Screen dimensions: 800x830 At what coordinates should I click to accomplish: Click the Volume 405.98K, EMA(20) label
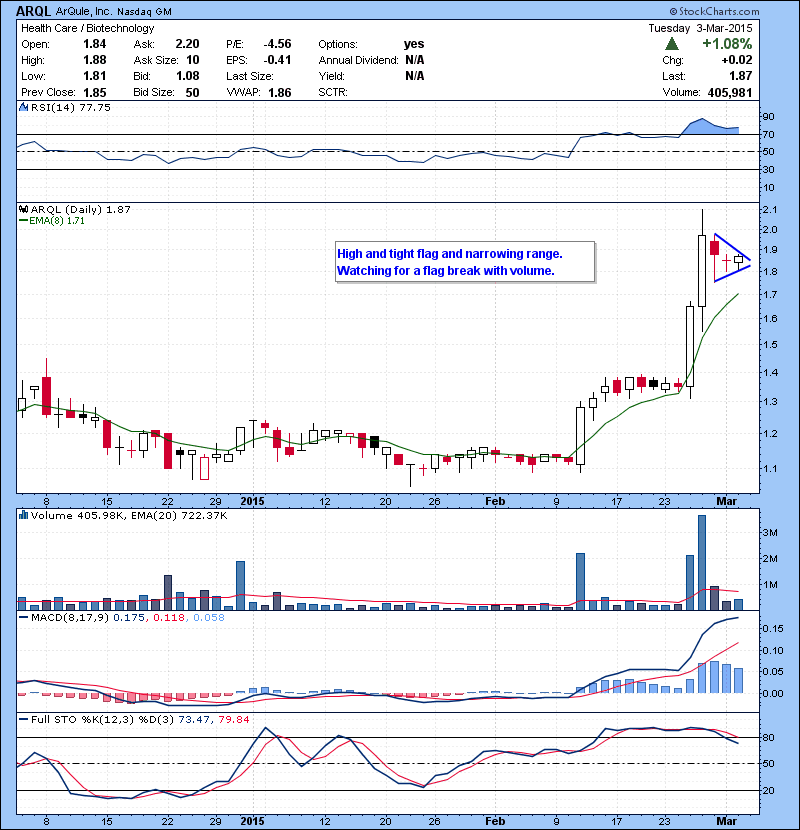click(129, 515)
